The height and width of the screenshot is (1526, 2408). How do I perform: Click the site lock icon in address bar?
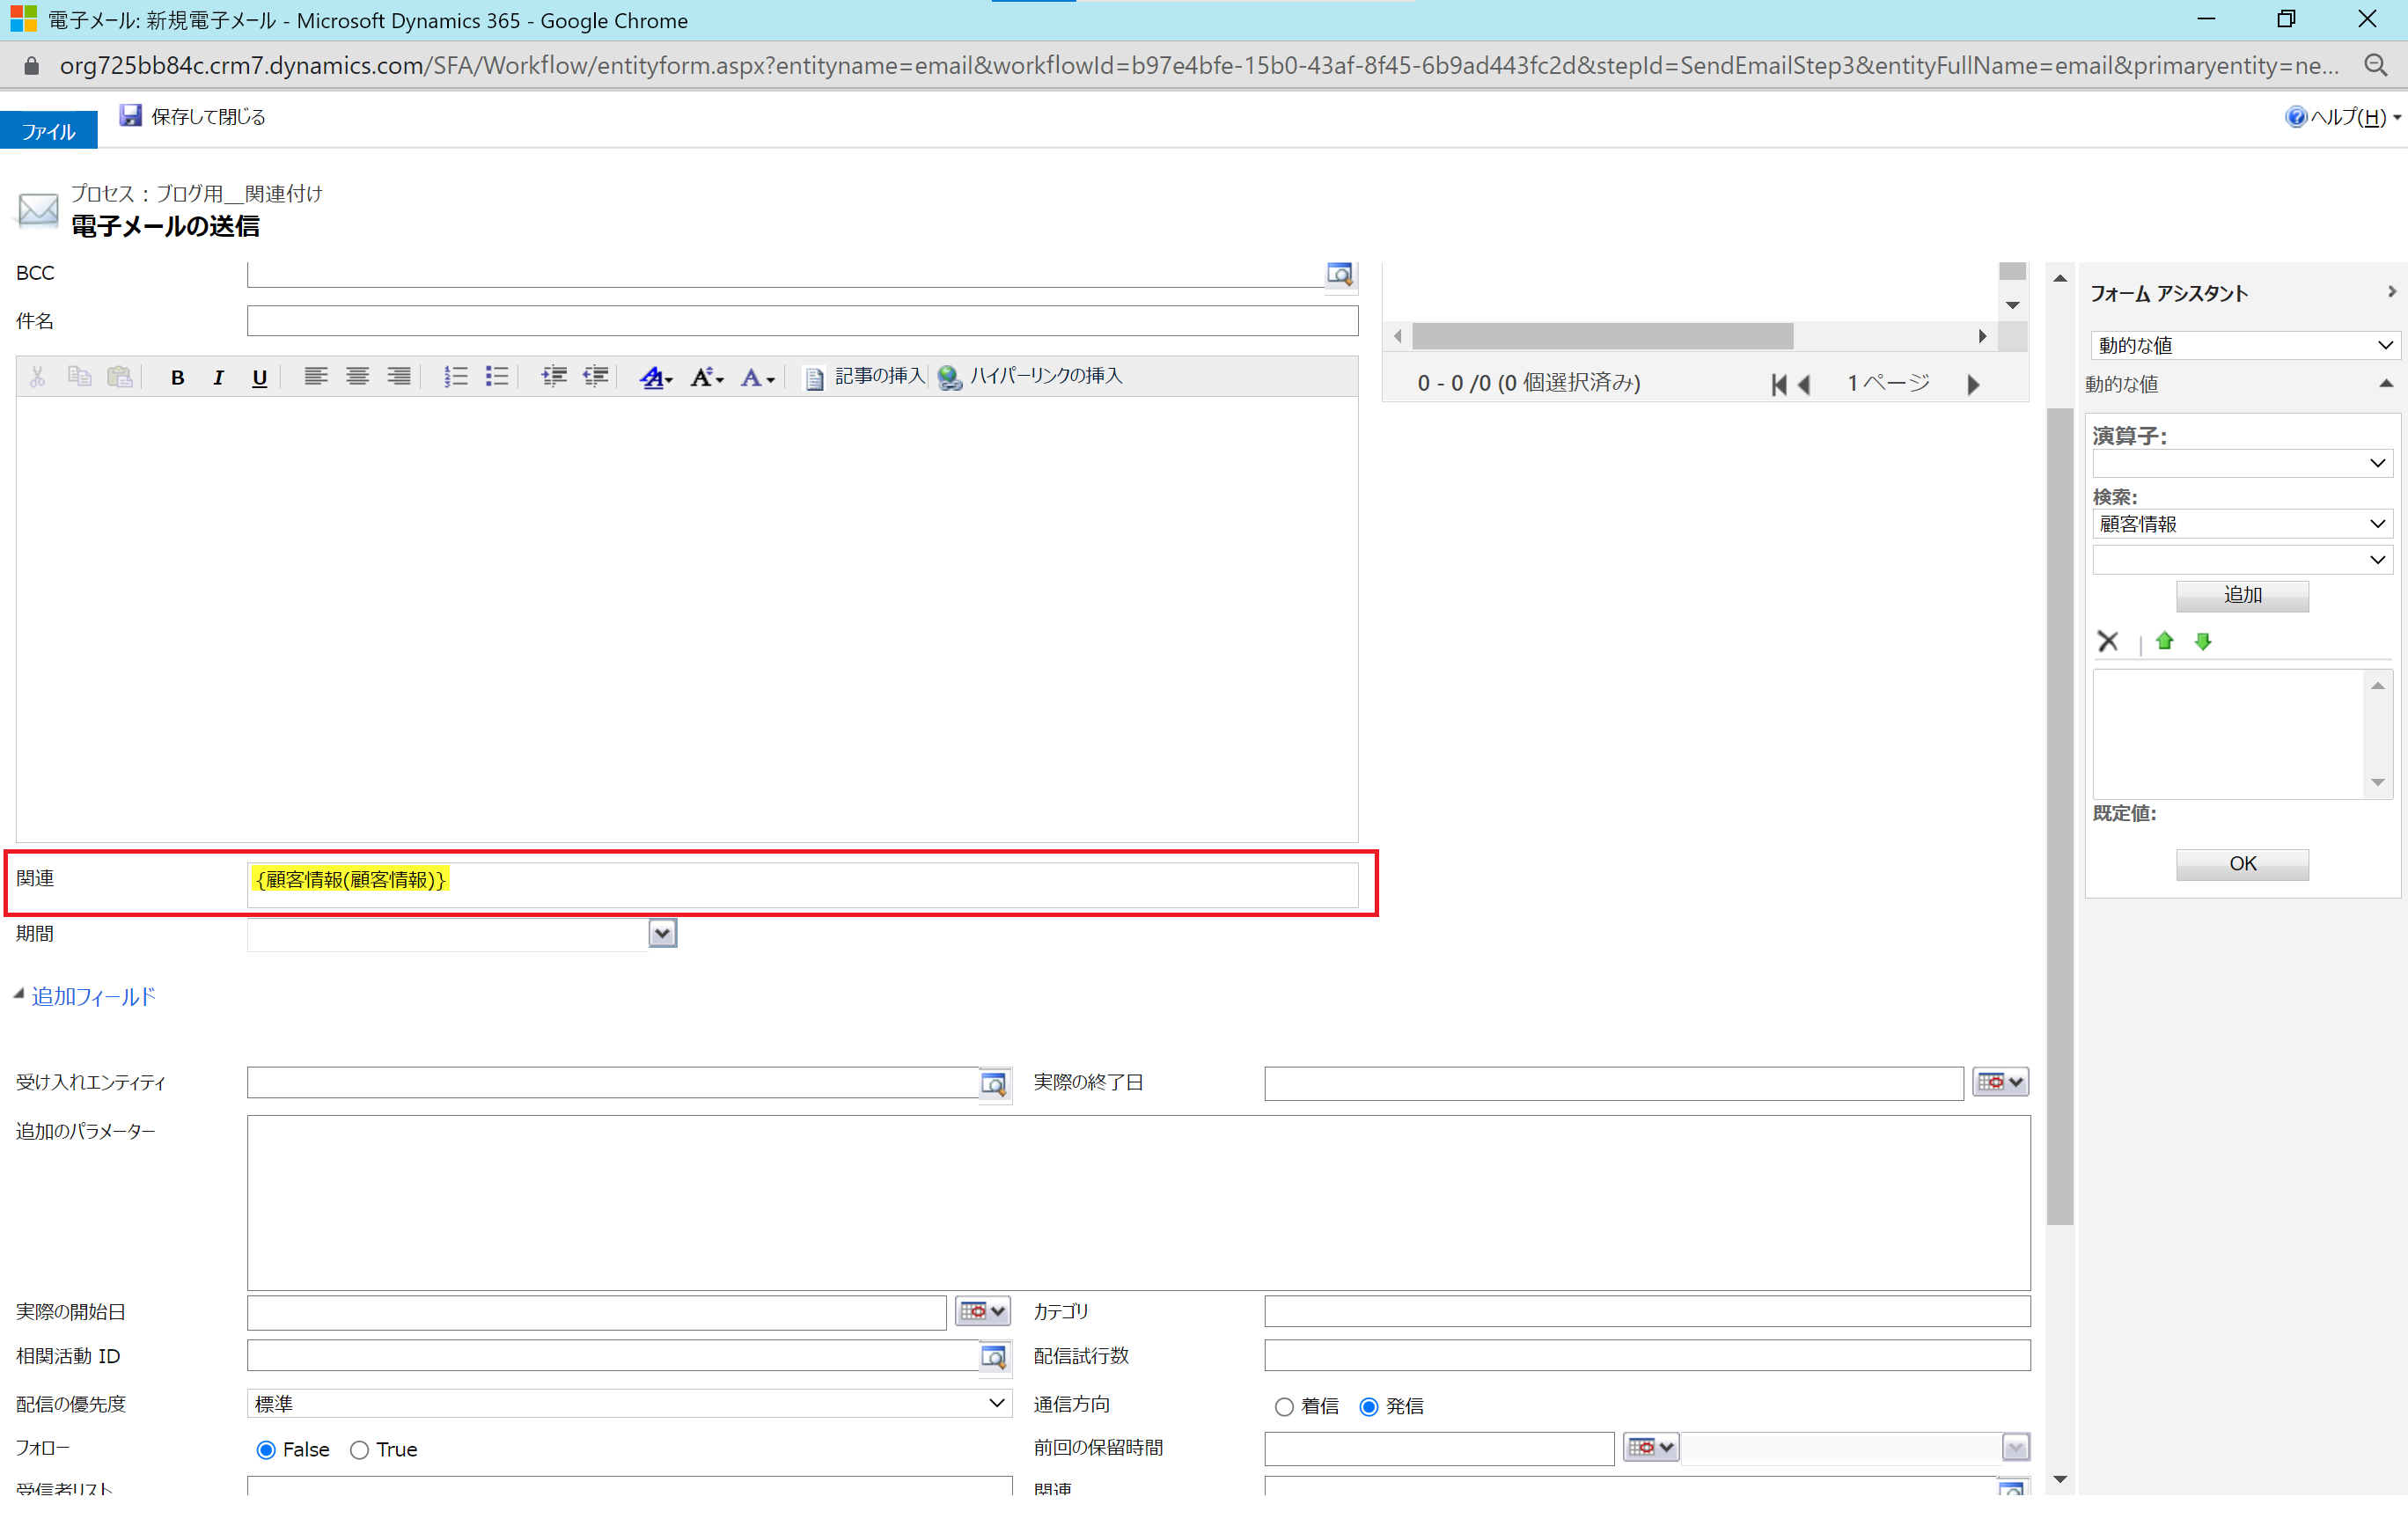(31, 66)
